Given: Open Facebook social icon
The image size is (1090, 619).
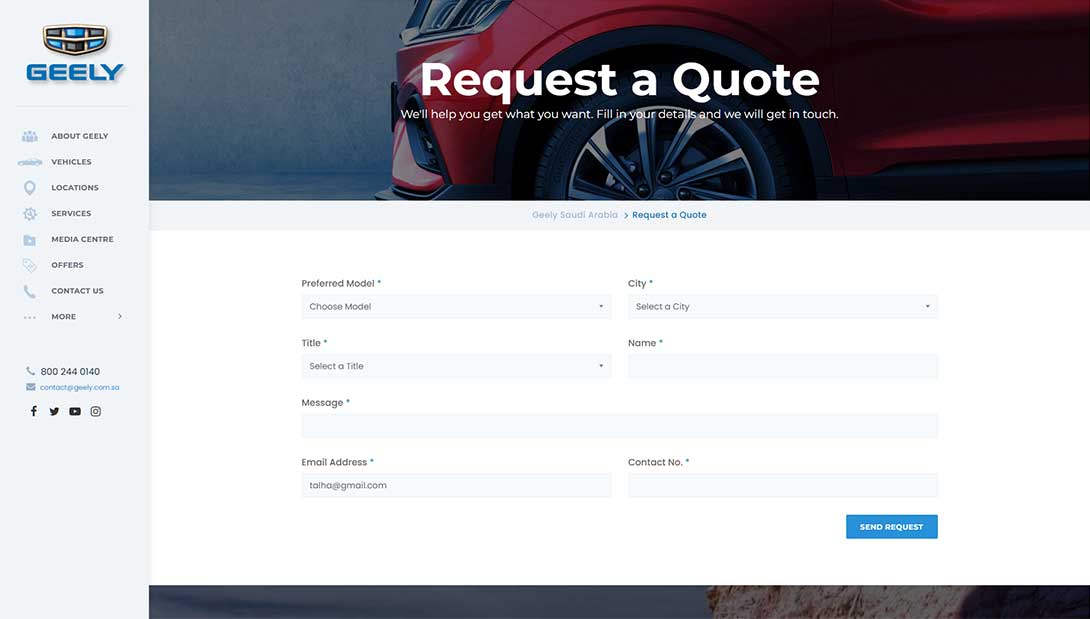Looking at the screenshot, I should coord(33,411).
